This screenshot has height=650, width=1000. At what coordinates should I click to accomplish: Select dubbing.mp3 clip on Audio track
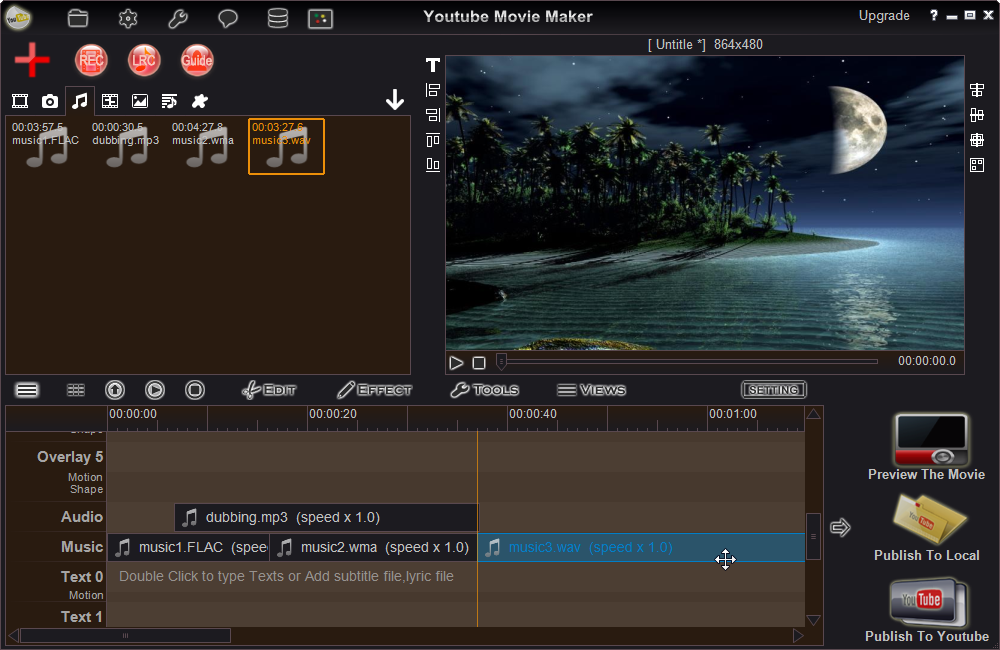coord(326,517)
